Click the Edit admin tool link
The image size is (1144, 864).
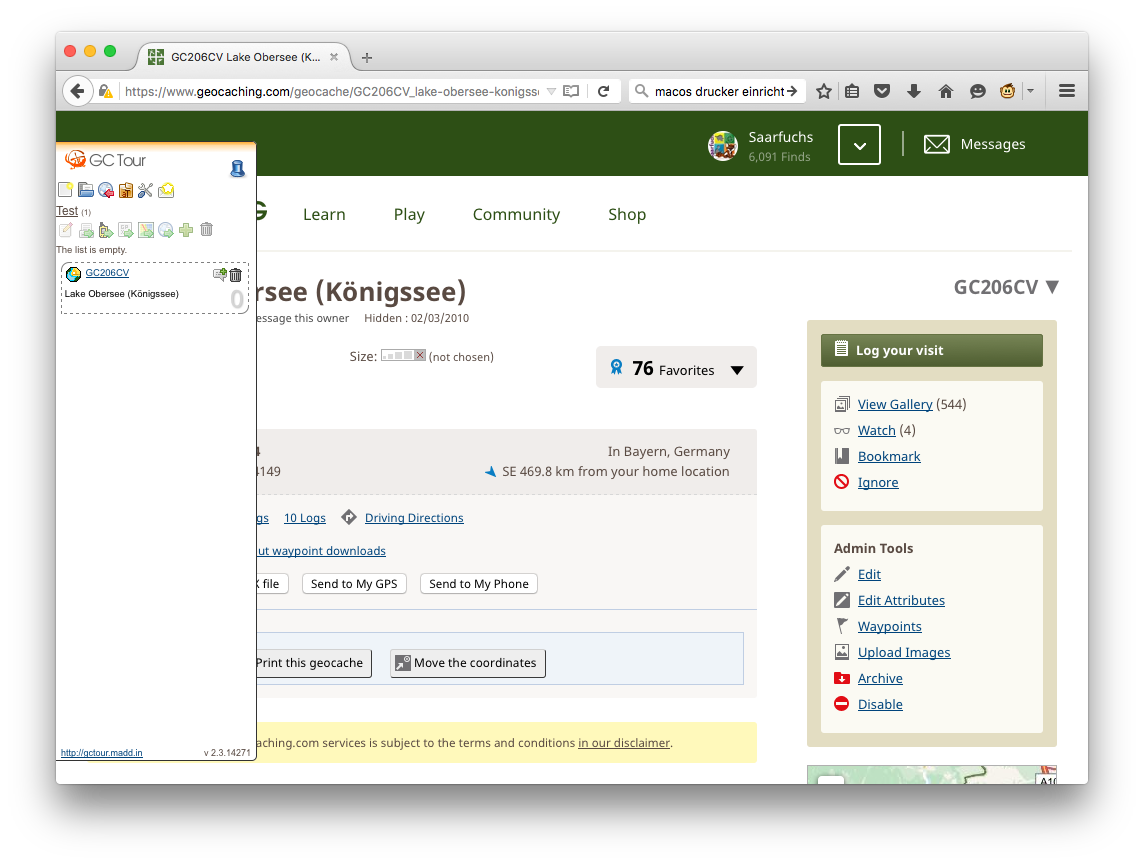[x=869, y=574]
